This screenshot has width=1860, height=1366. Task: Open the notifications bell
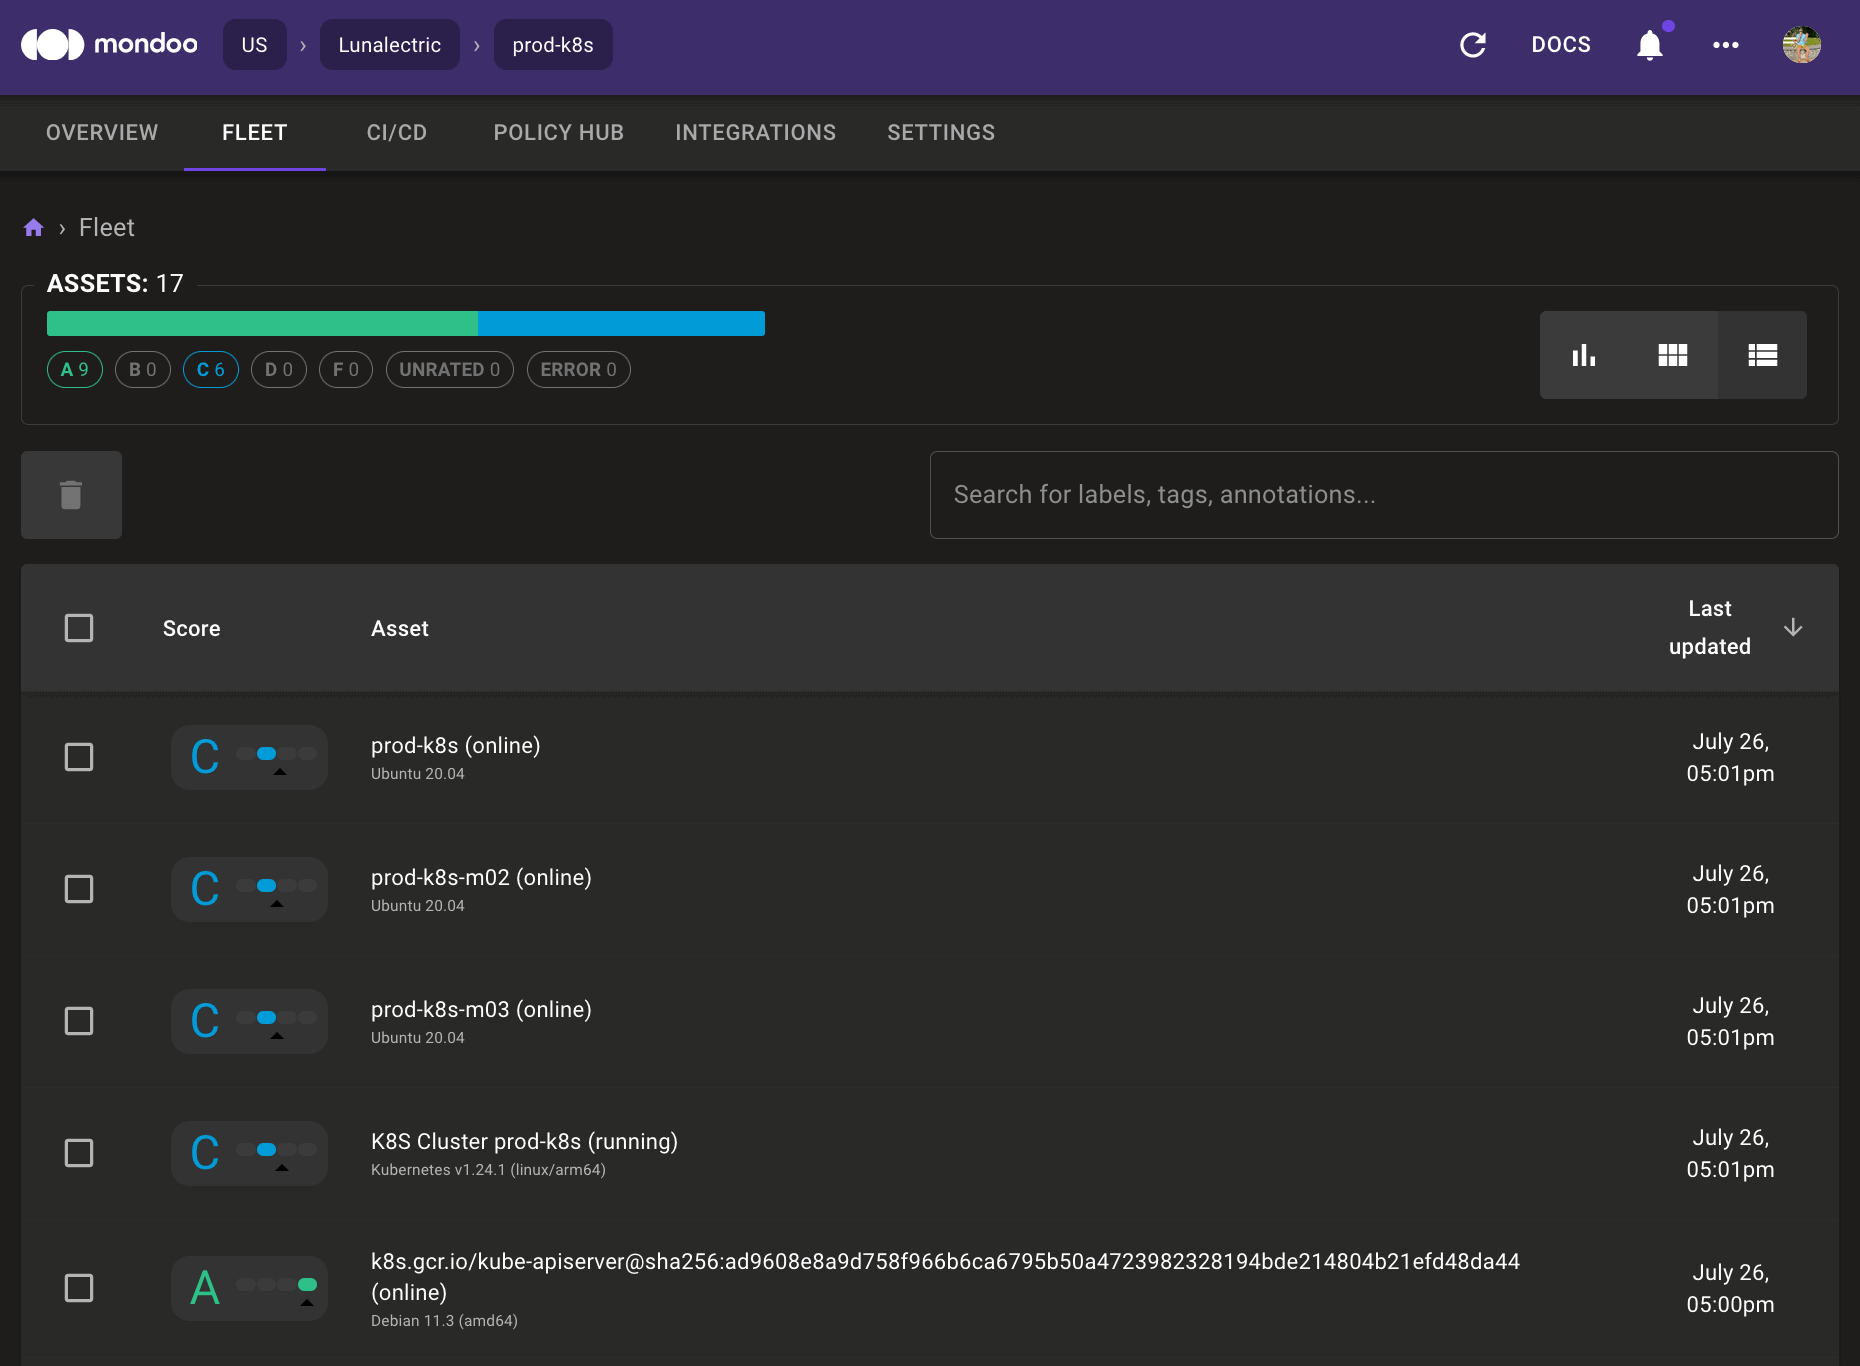[1648, 44]
